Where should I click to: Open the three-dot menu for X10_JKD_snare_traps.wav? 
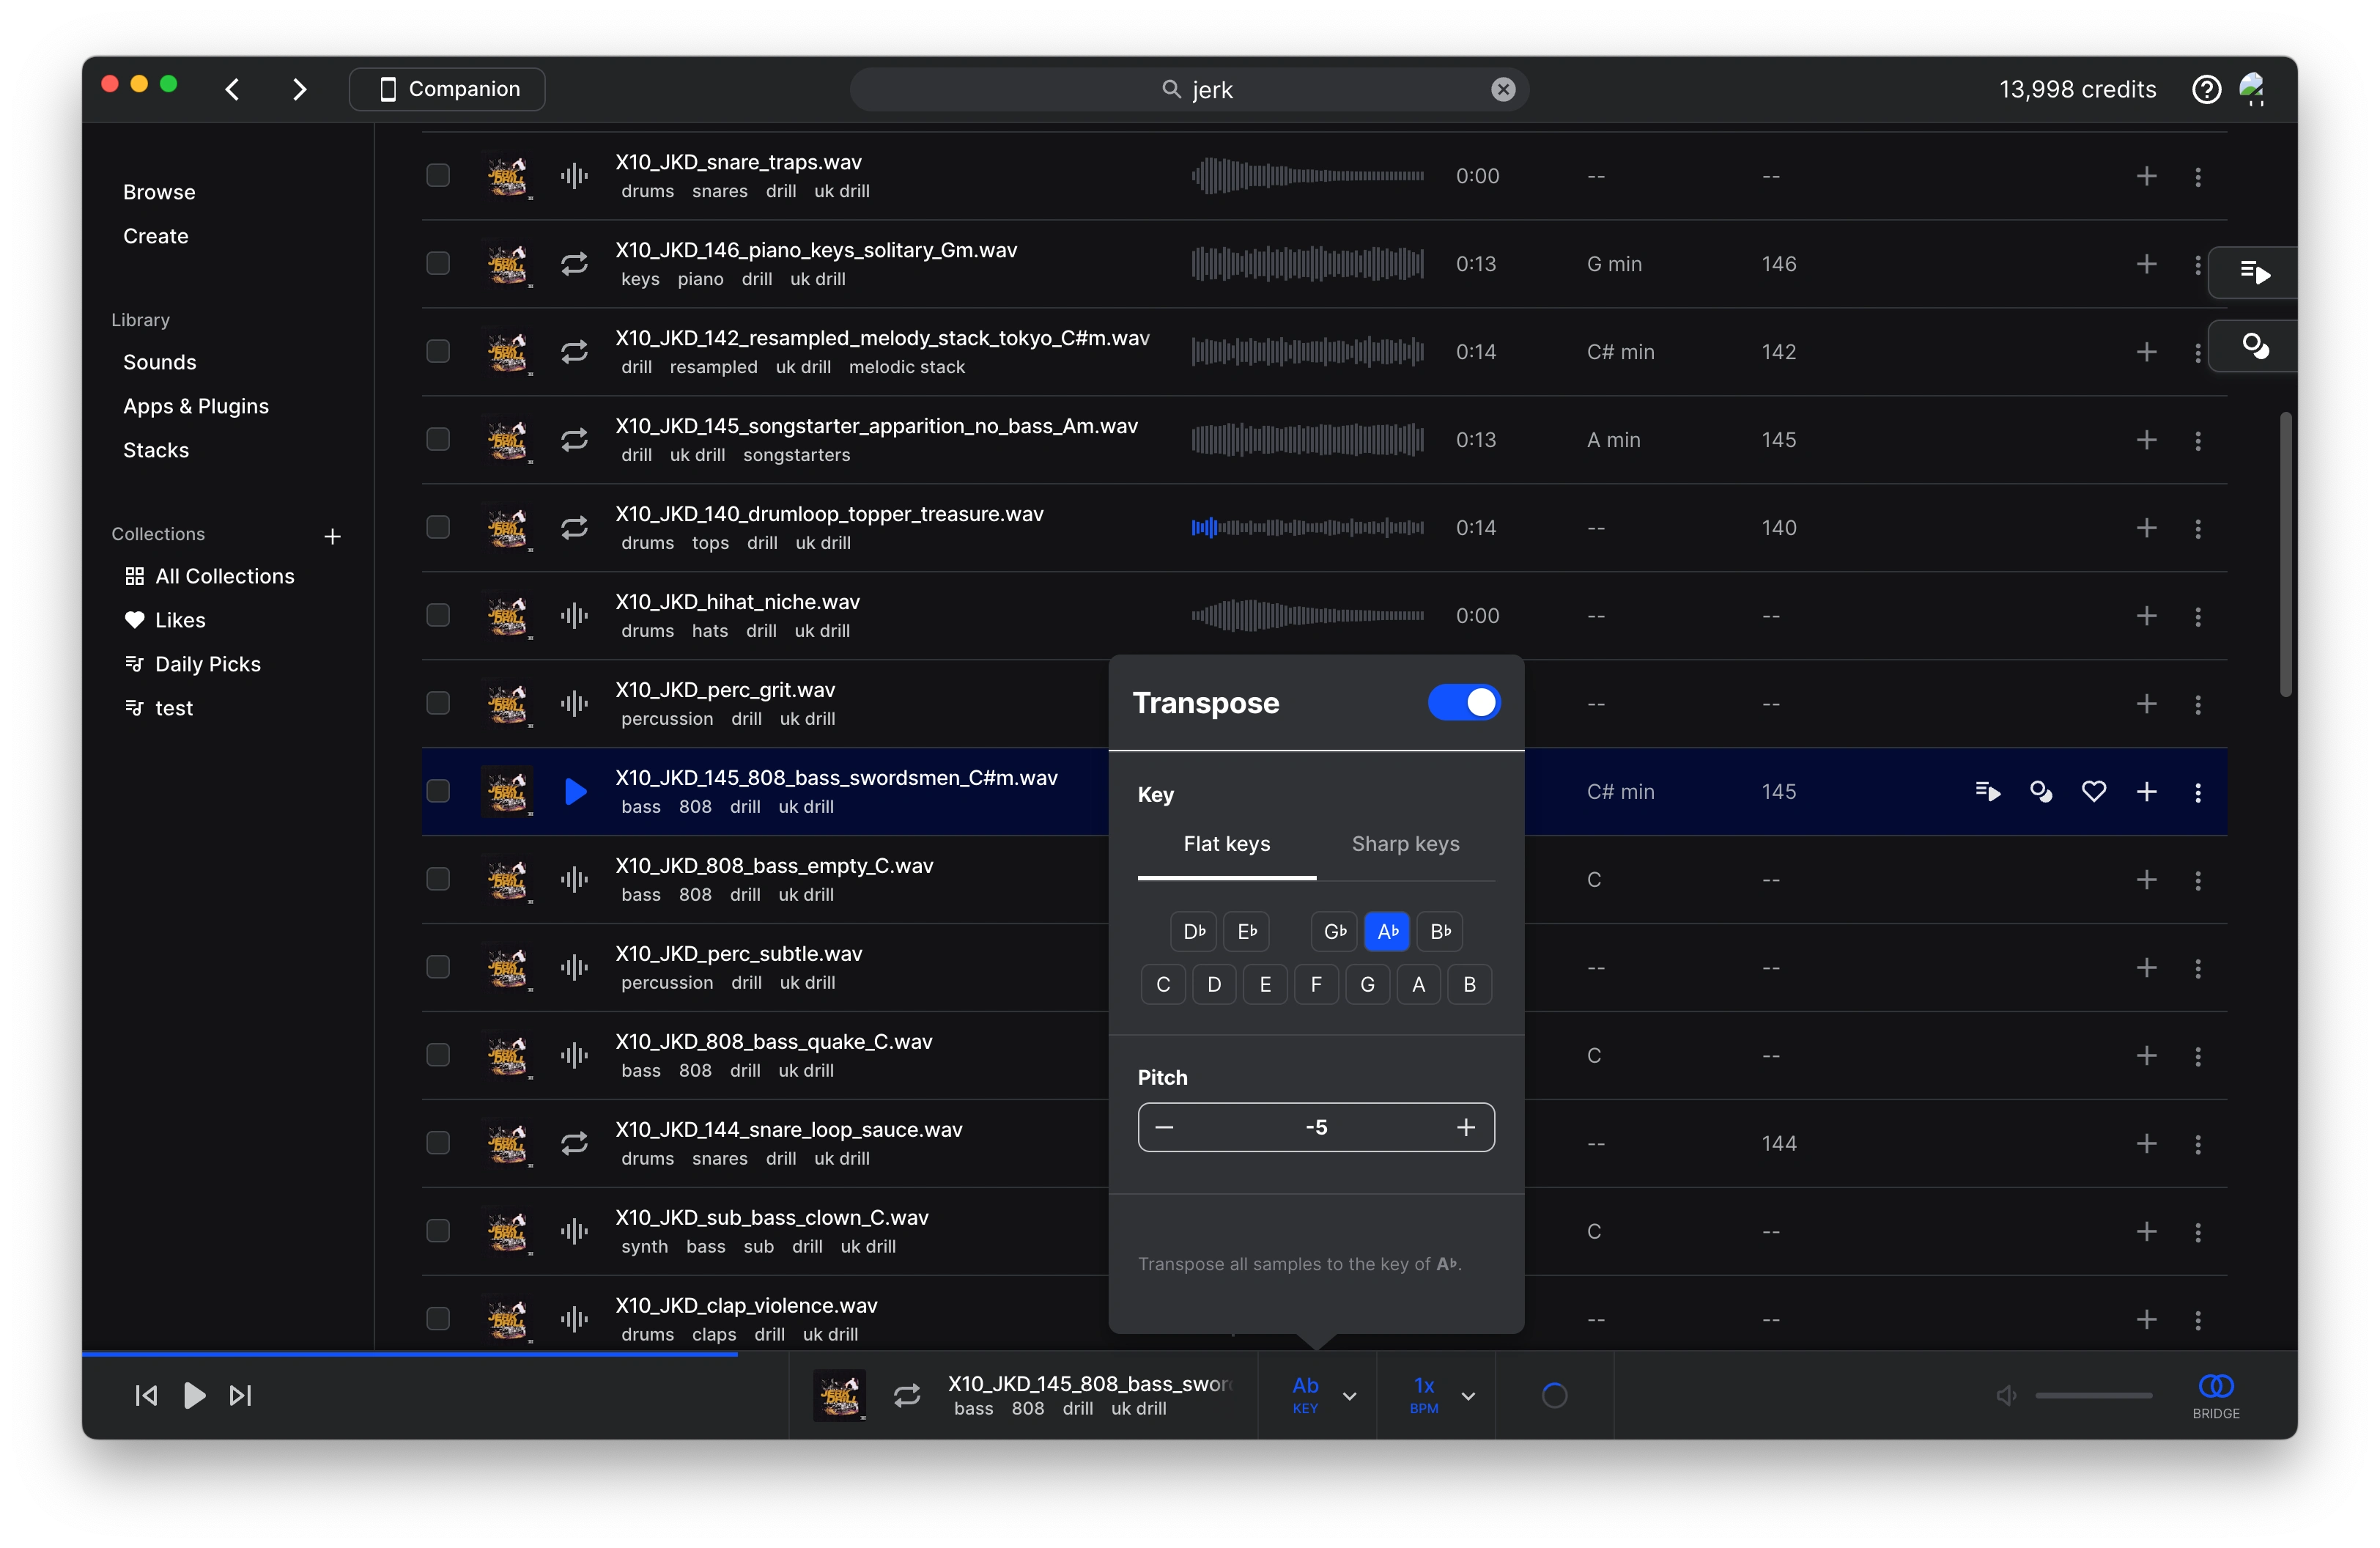[x=2198, y=176]
